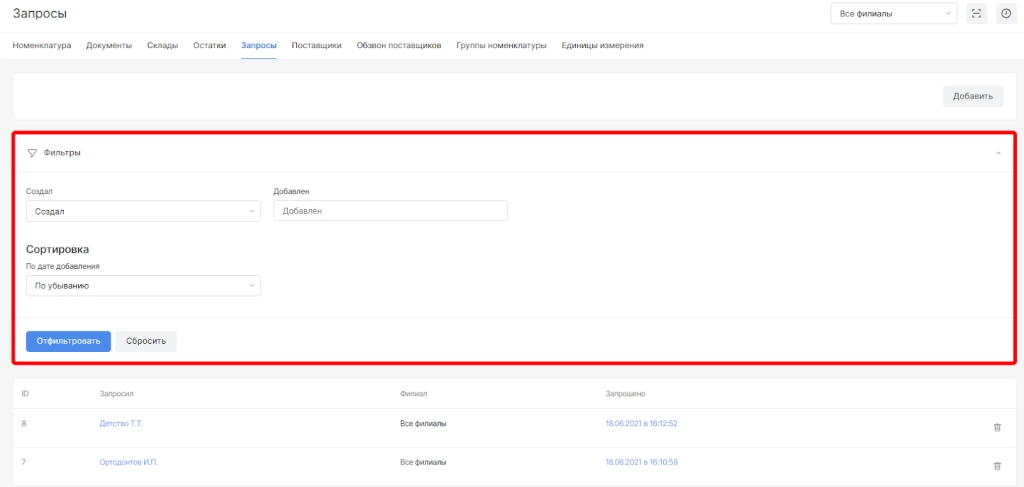Delete request row with ID 7
Viewport: 1024px width, 487px height.
[996, 466]
